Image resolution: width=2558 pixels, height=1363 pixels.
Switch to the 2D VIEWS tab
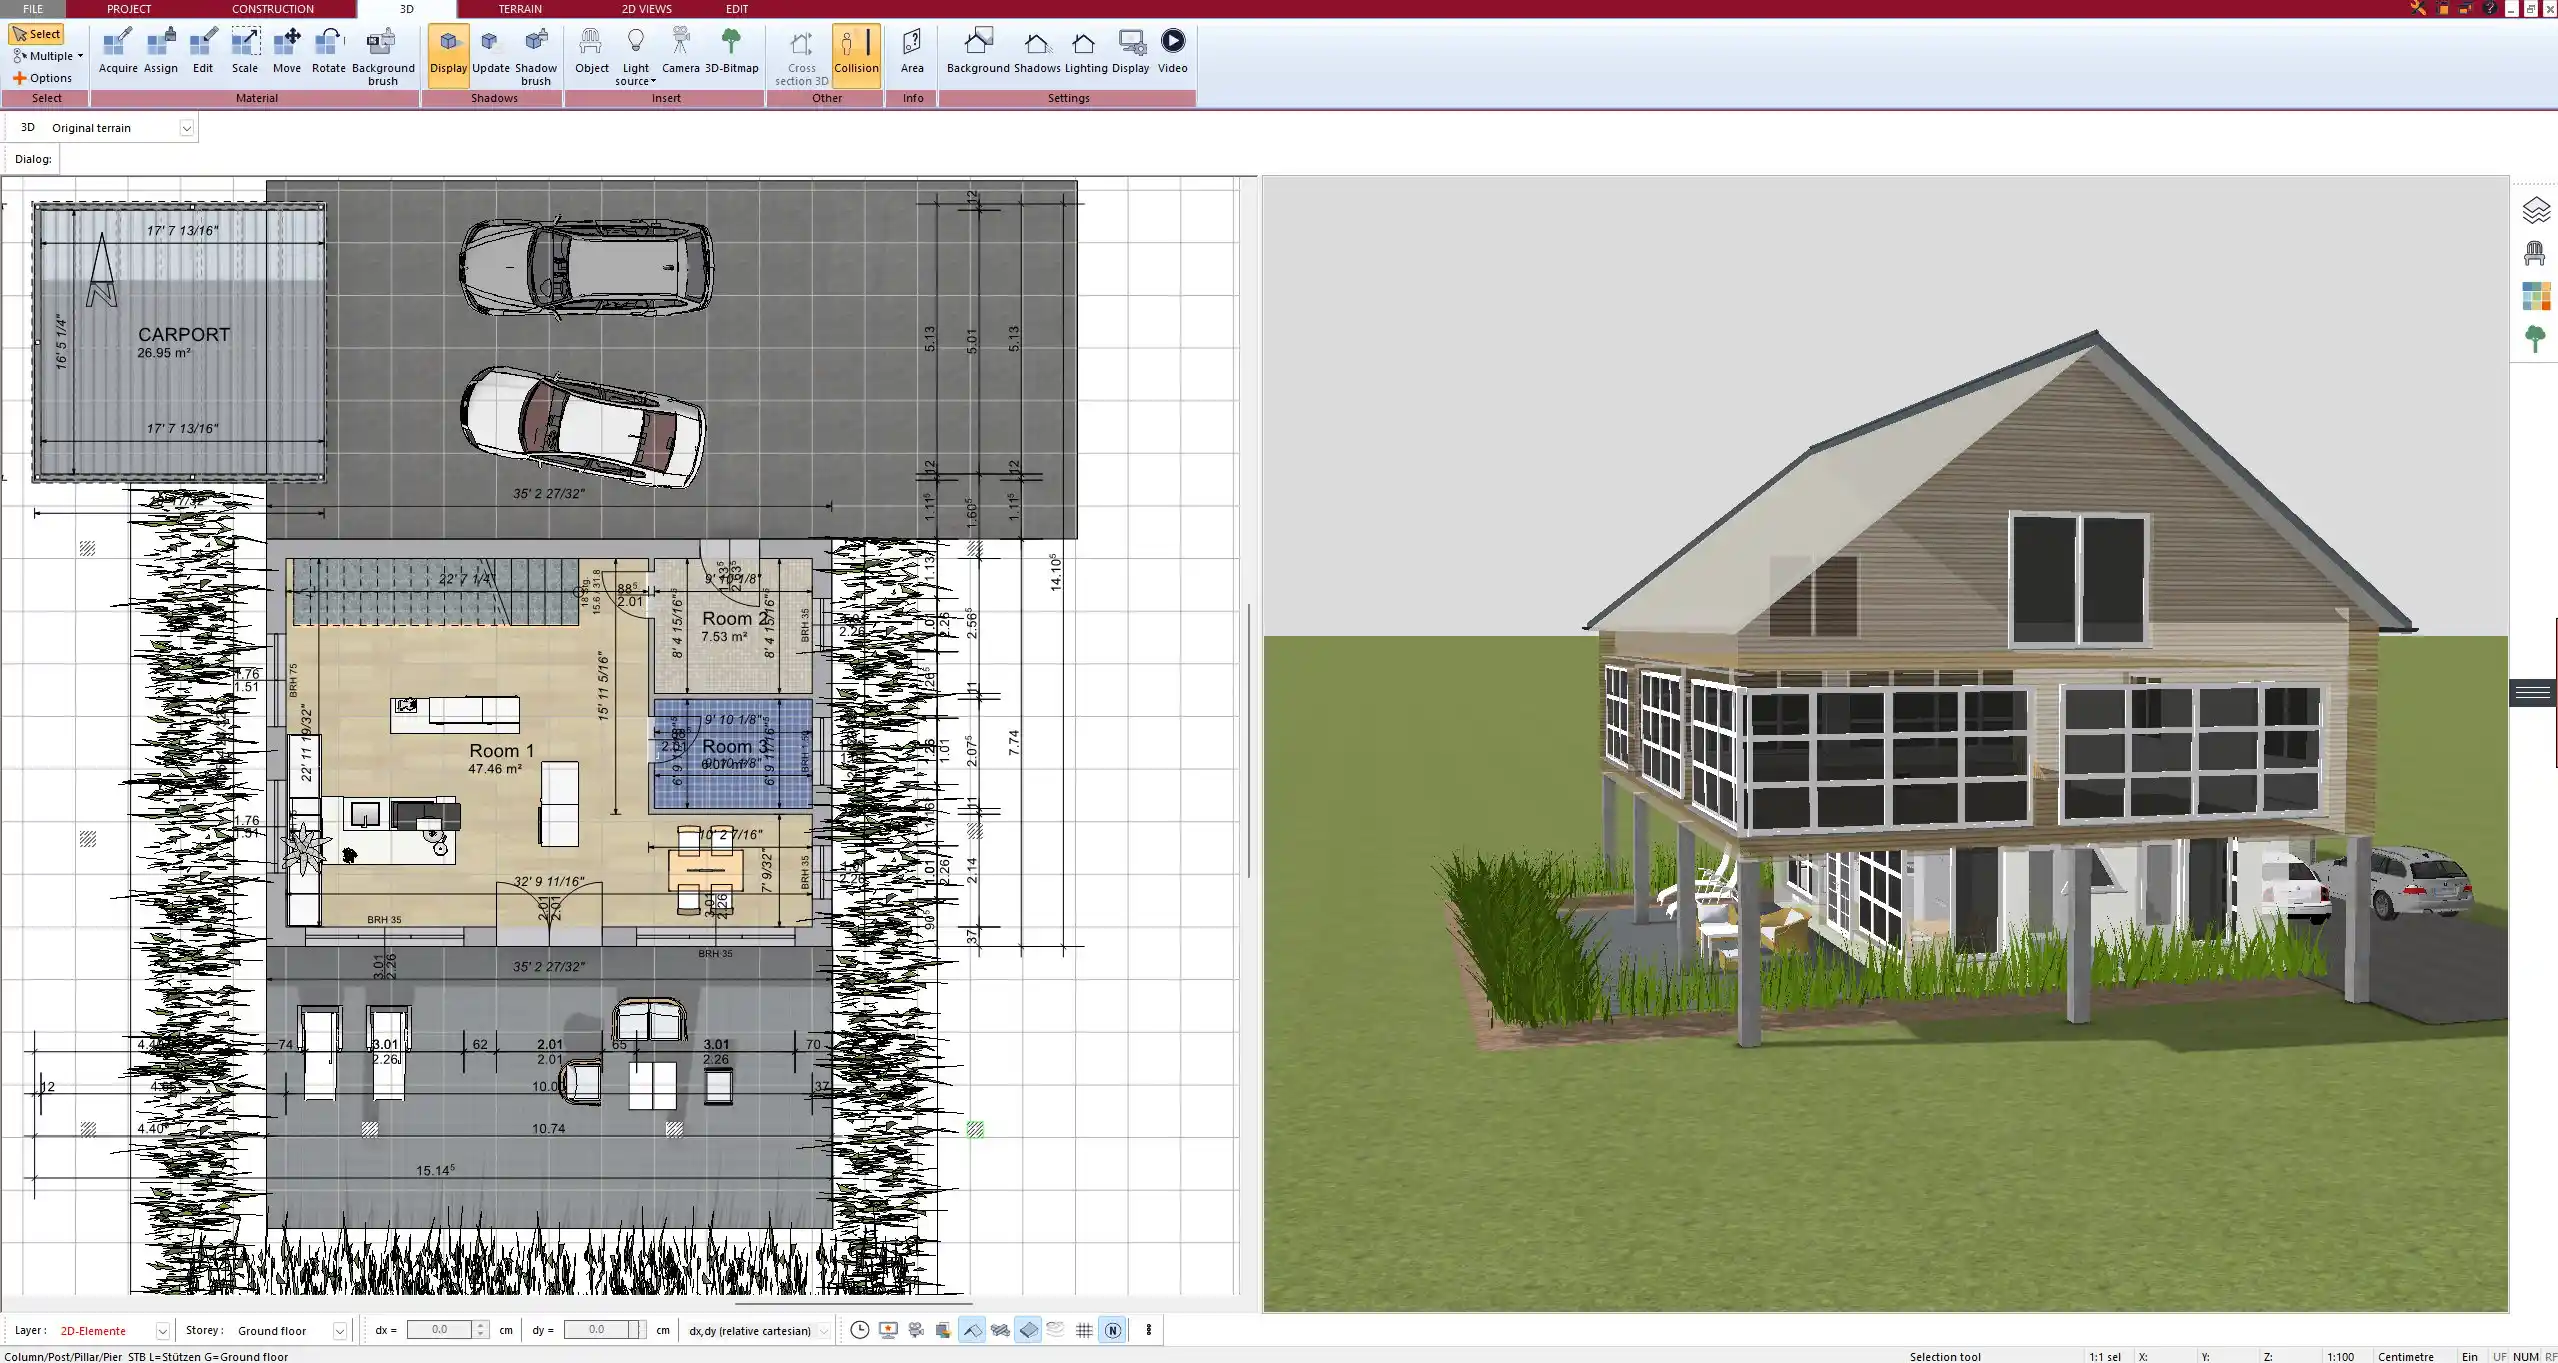coord(647,9)
